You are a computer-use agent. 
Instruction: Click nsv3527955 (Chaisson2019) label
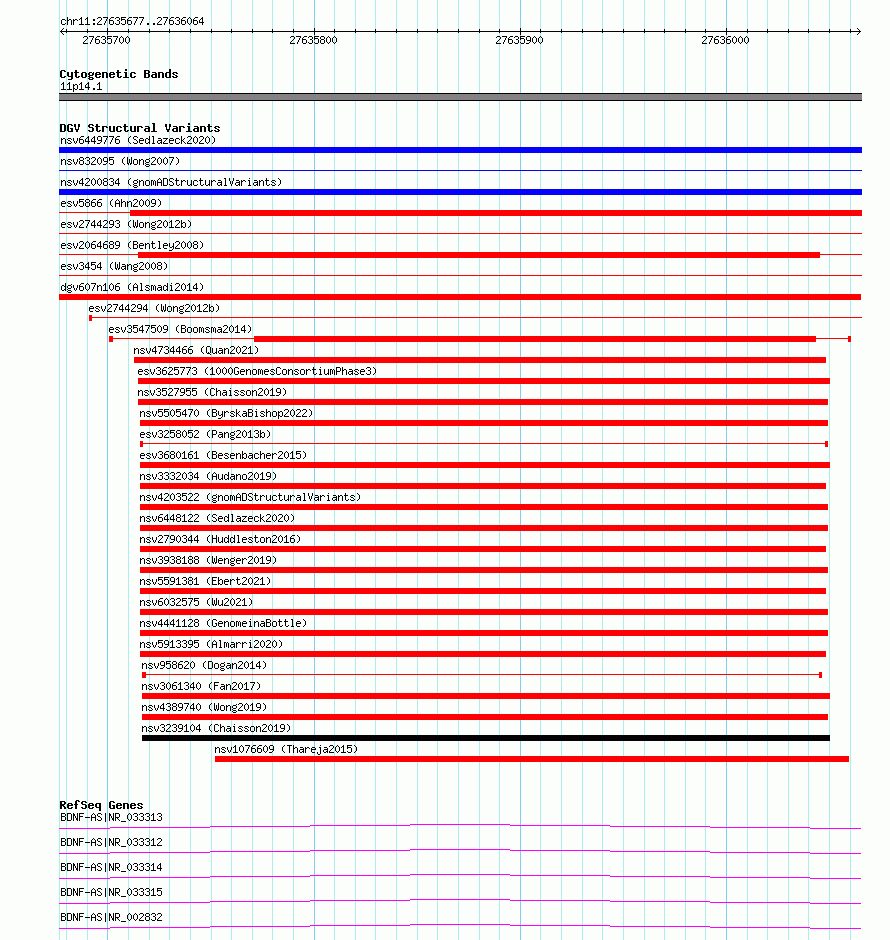(x=212, y=392)
